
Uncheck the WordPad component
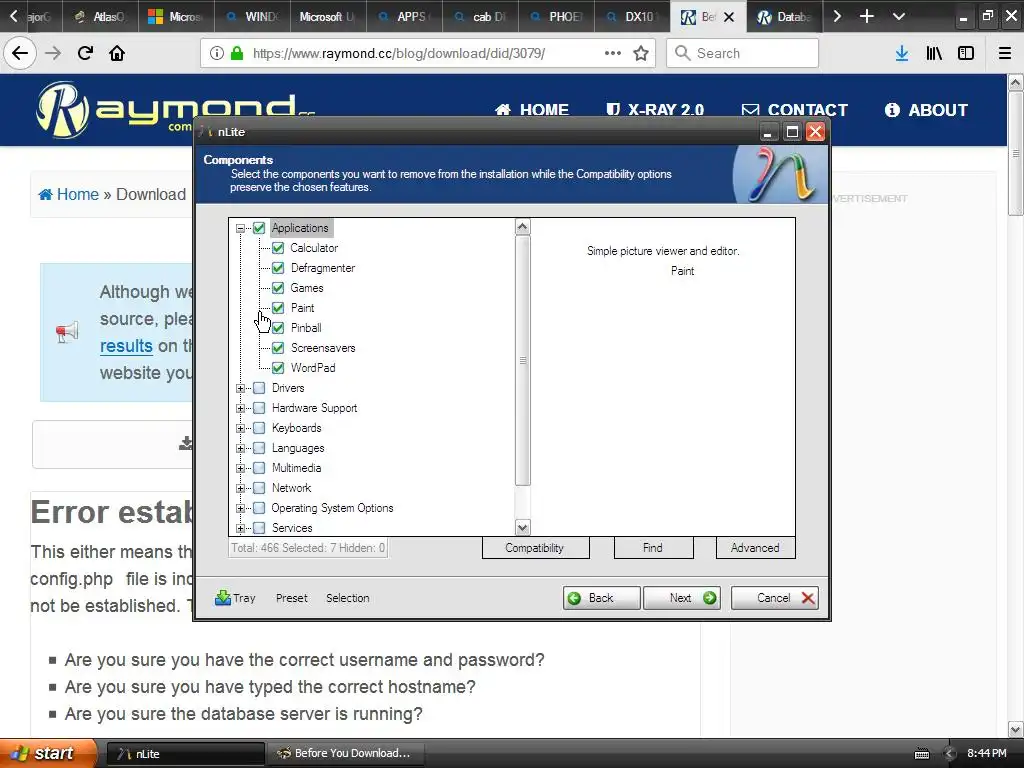(x=278, y=368)
